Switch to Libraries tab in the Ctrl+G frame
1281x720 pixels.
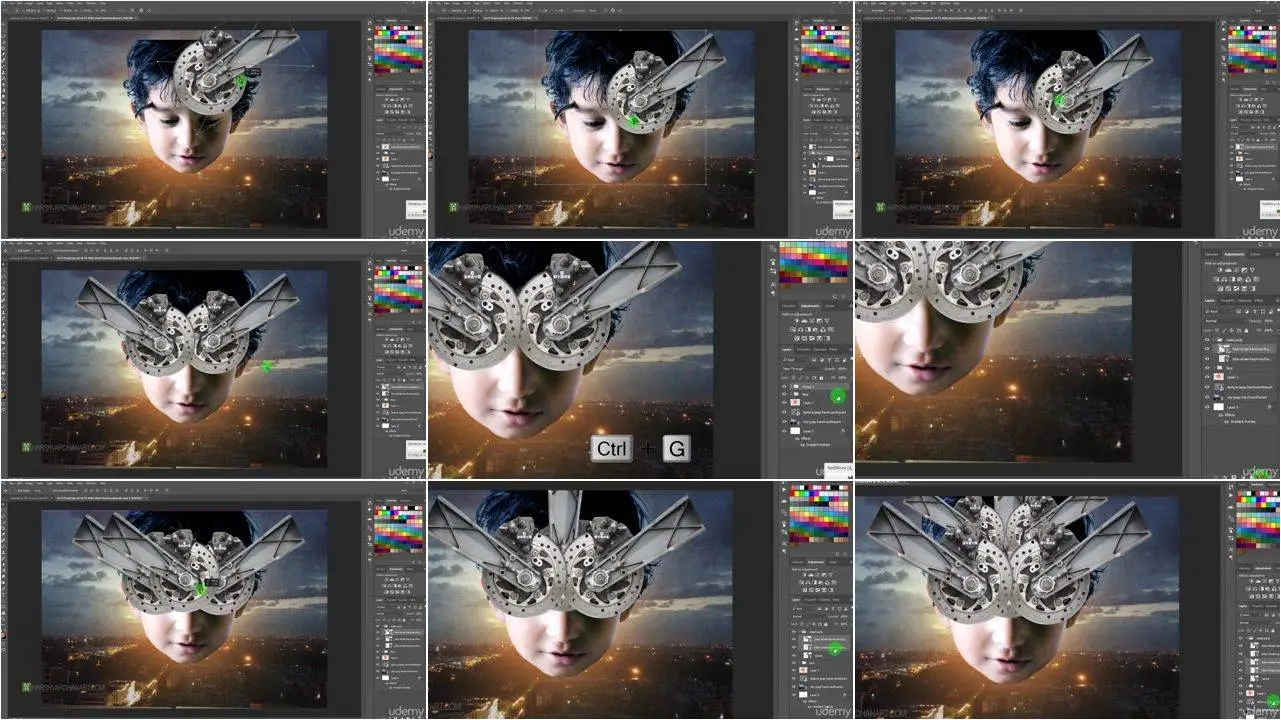[x=788, y=306]
